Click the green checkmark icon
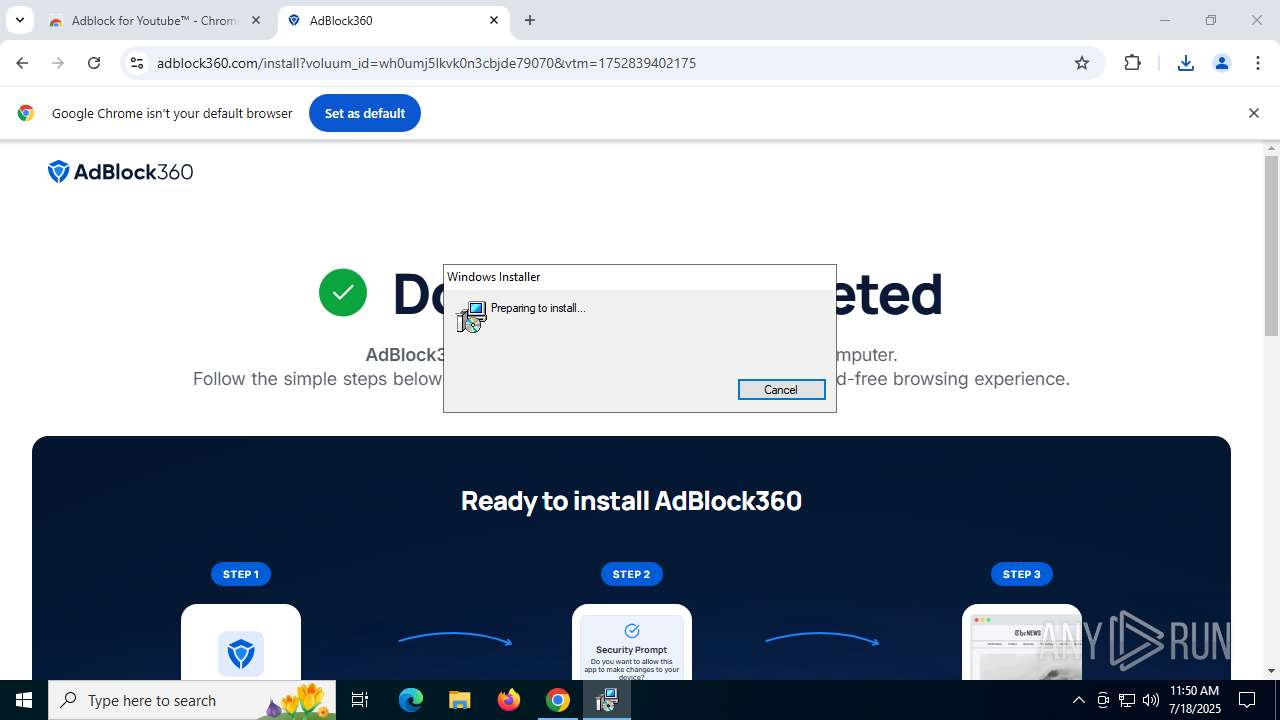The width and height of the screenshot is (1280, 720). [343, 293]
